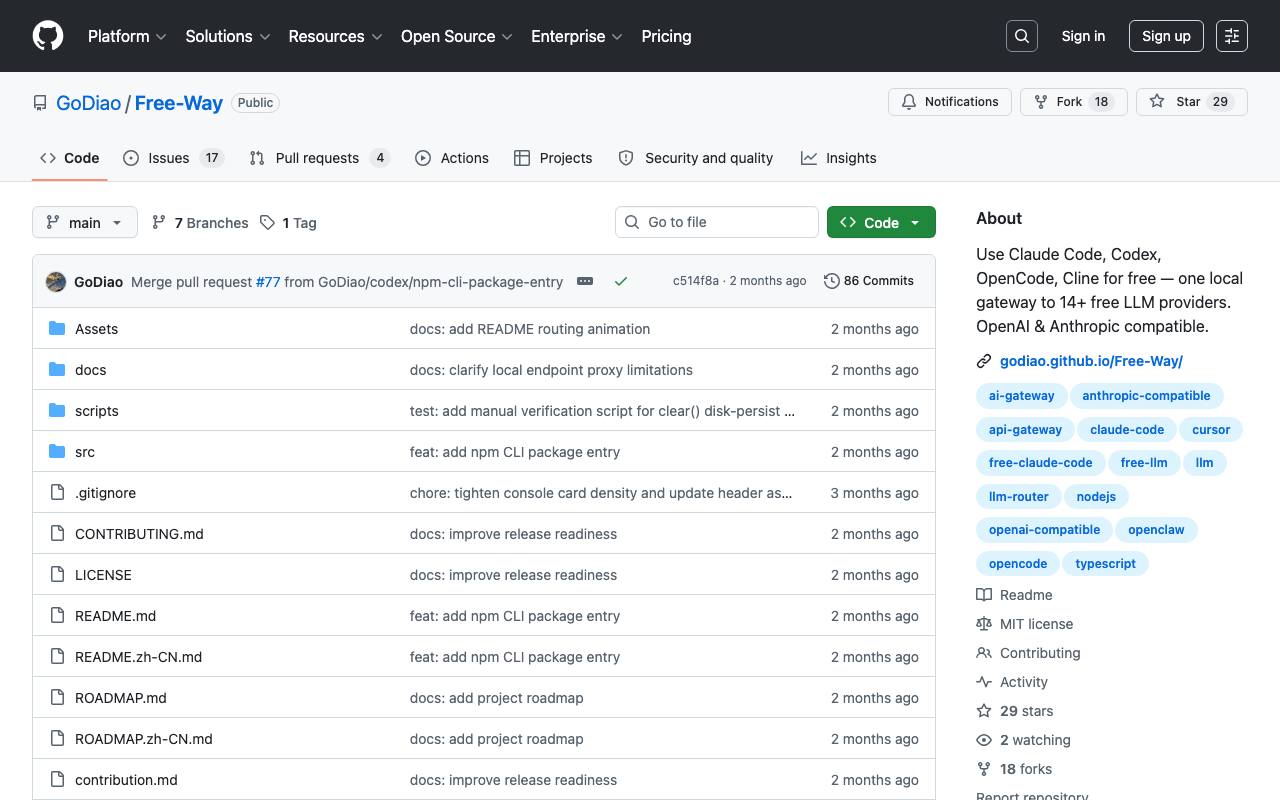Click the ROADMAP.zh-CN.md file icon
Screen dimensions: 1280x800
point(57,738)
